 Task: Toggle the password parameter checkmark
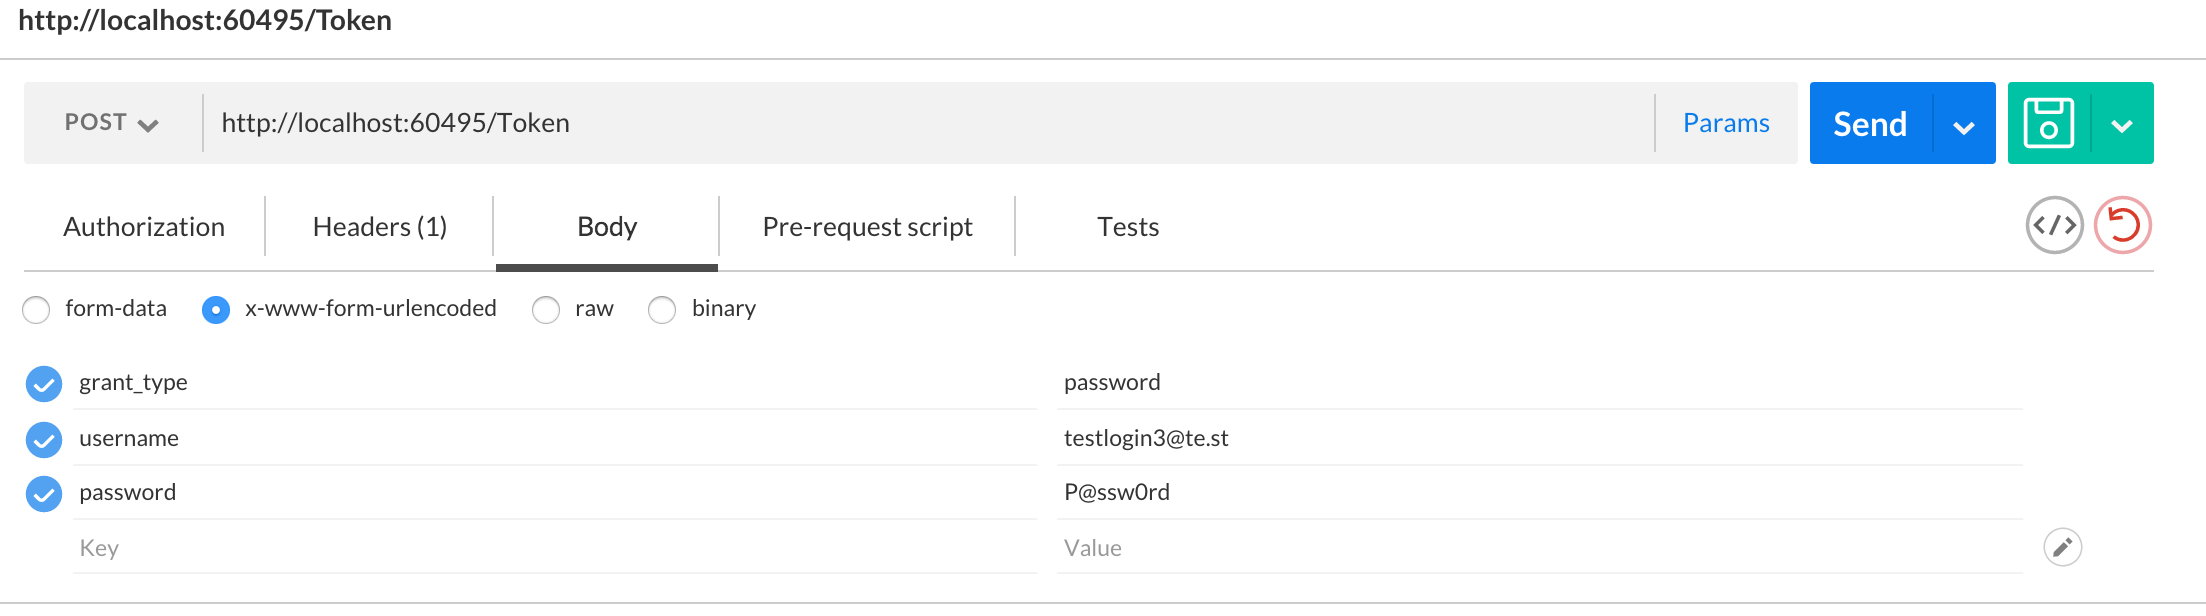[44, 493]
